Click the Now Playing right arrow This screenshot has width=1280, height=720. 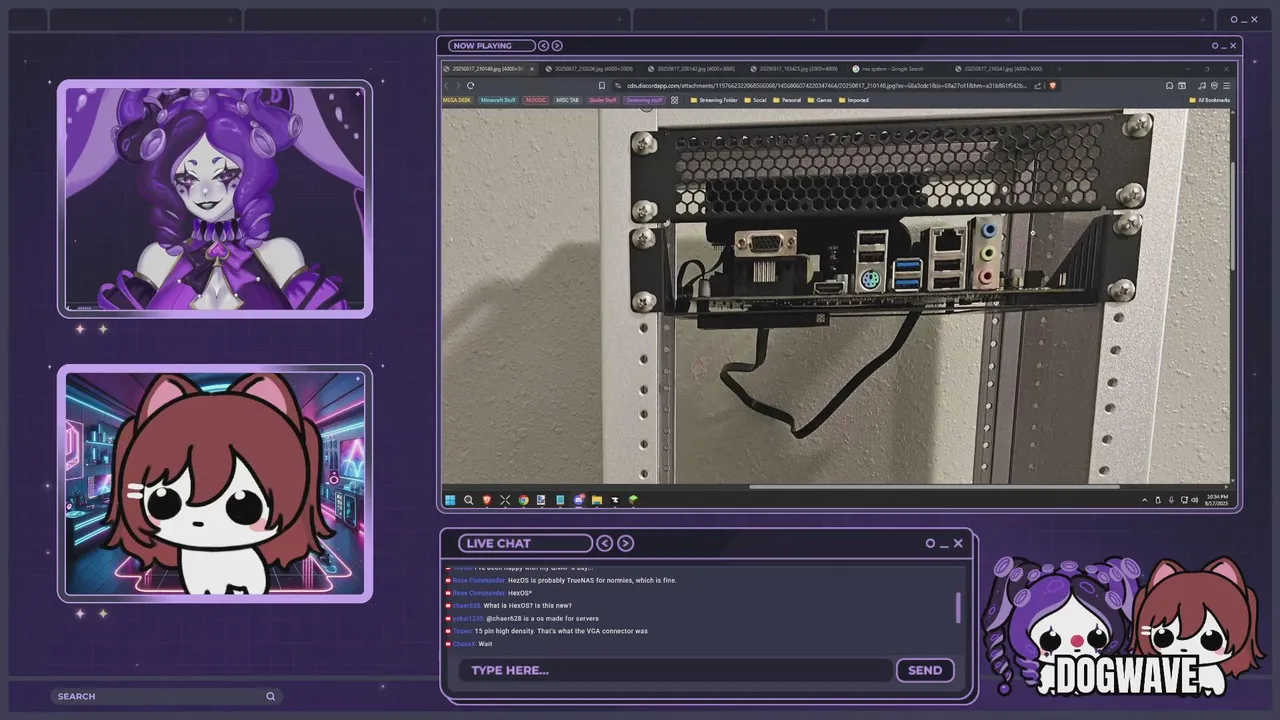(x=557, y=45)
